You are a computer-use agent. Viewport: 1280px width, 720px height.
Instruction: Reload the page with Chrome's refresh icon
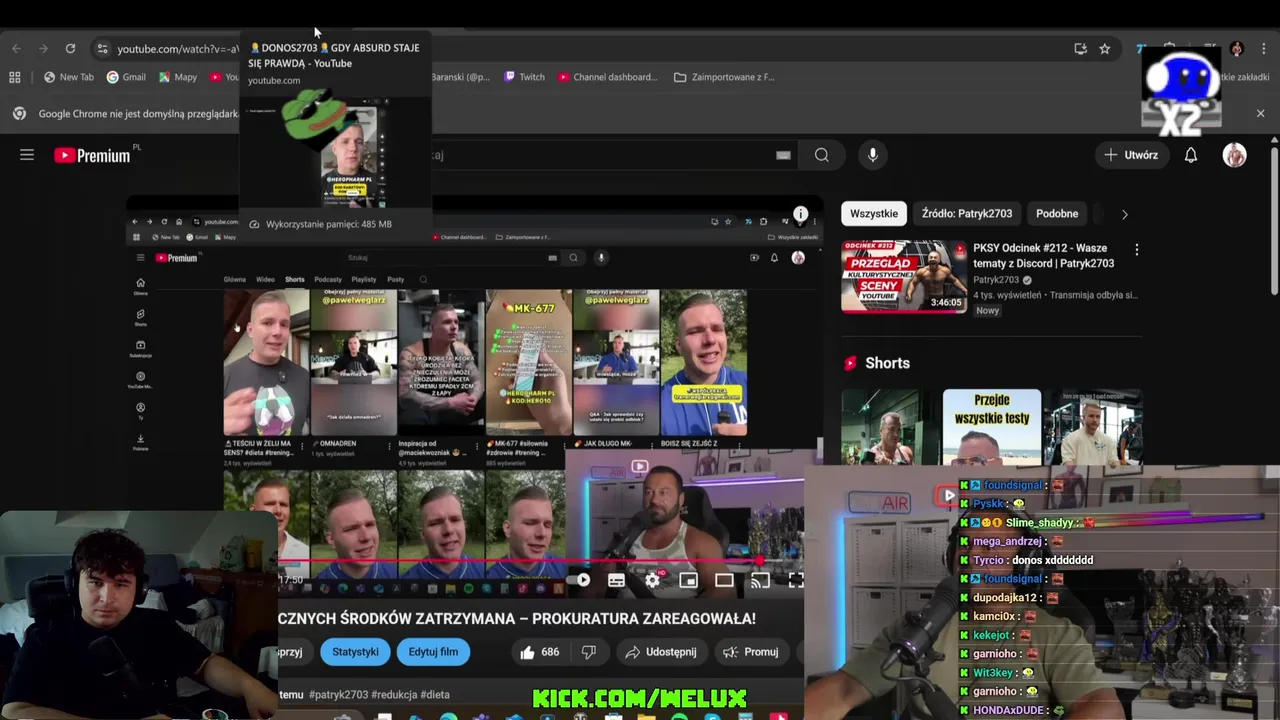(70, 48)
